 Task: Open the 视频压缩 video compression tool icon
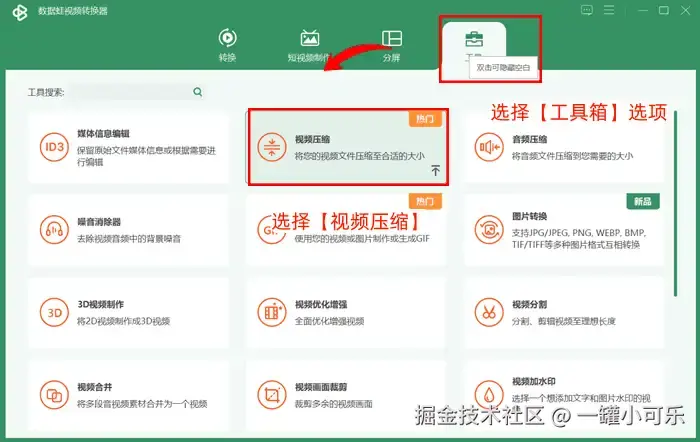[272, 147]
